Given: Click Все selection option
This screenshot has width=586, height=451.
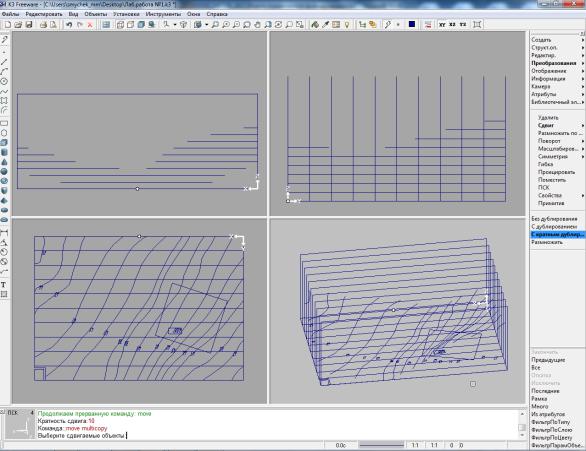Looking at the screenshot, I should pyautogui.click(x=536, y=368).
